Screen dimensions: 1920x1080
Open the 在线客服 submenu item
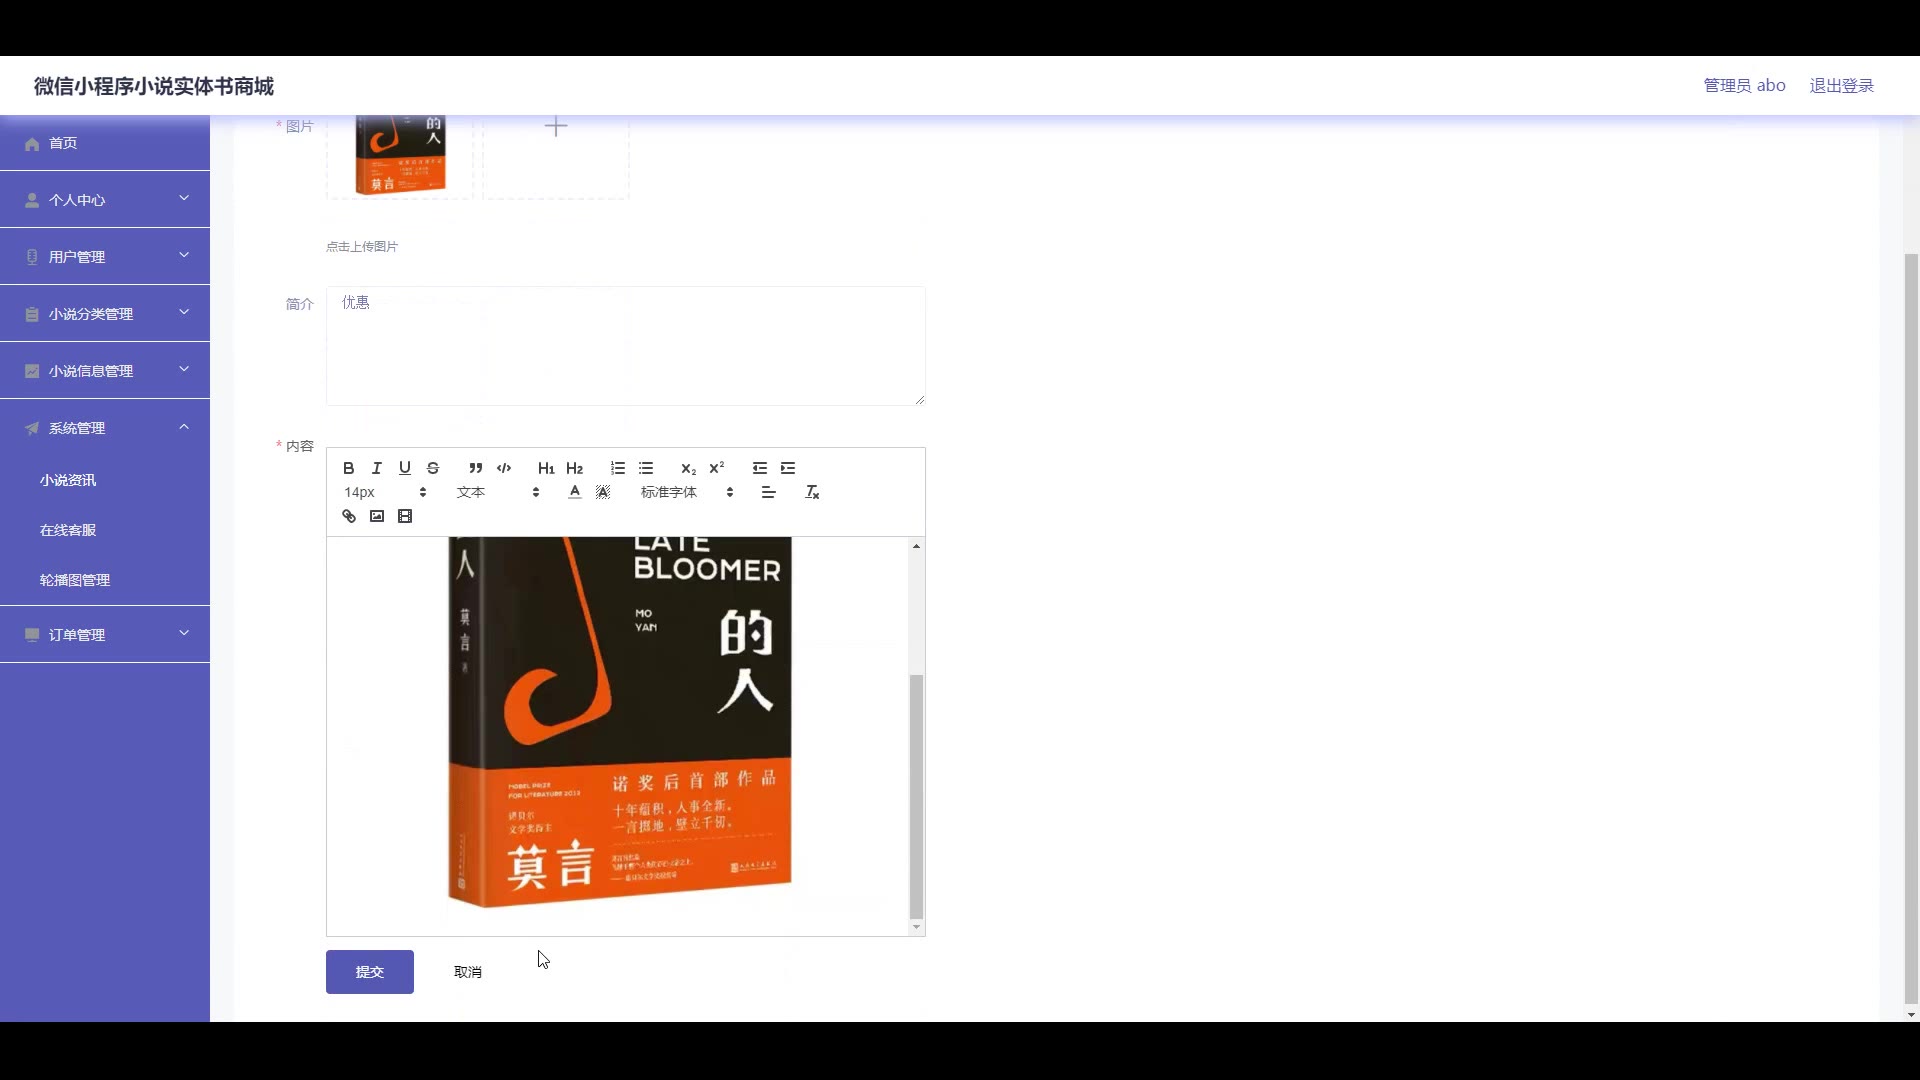click(105, 530)
